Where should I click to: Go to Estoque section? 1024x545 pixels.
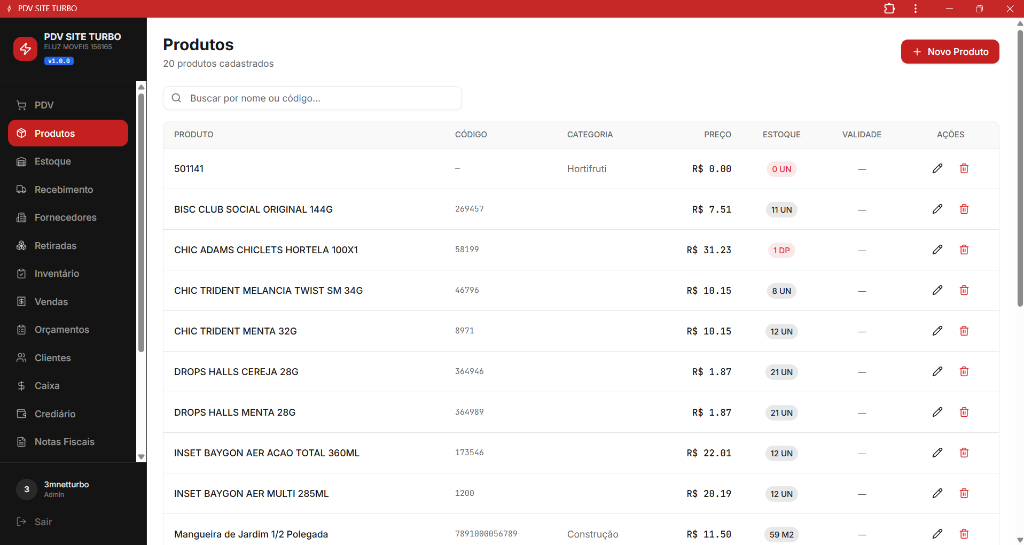click(68, 161)
